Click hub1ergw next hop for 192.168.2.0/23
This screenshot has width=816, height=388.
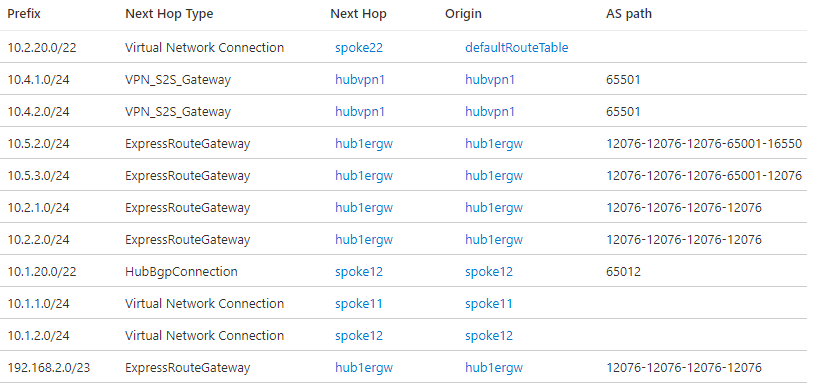(364, 368)
